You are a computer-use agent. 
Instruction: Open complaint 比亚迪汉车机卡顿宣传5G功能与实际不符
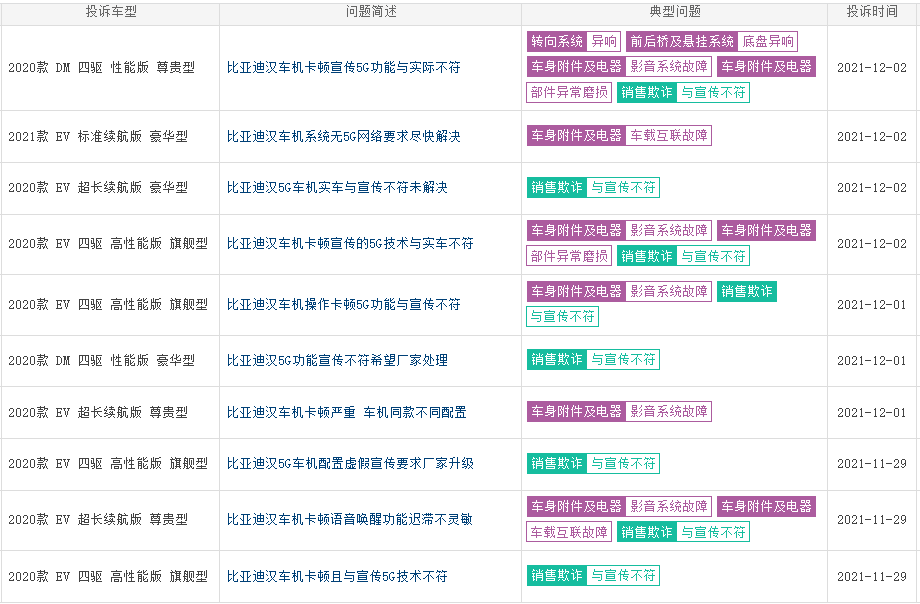point(343,68)
